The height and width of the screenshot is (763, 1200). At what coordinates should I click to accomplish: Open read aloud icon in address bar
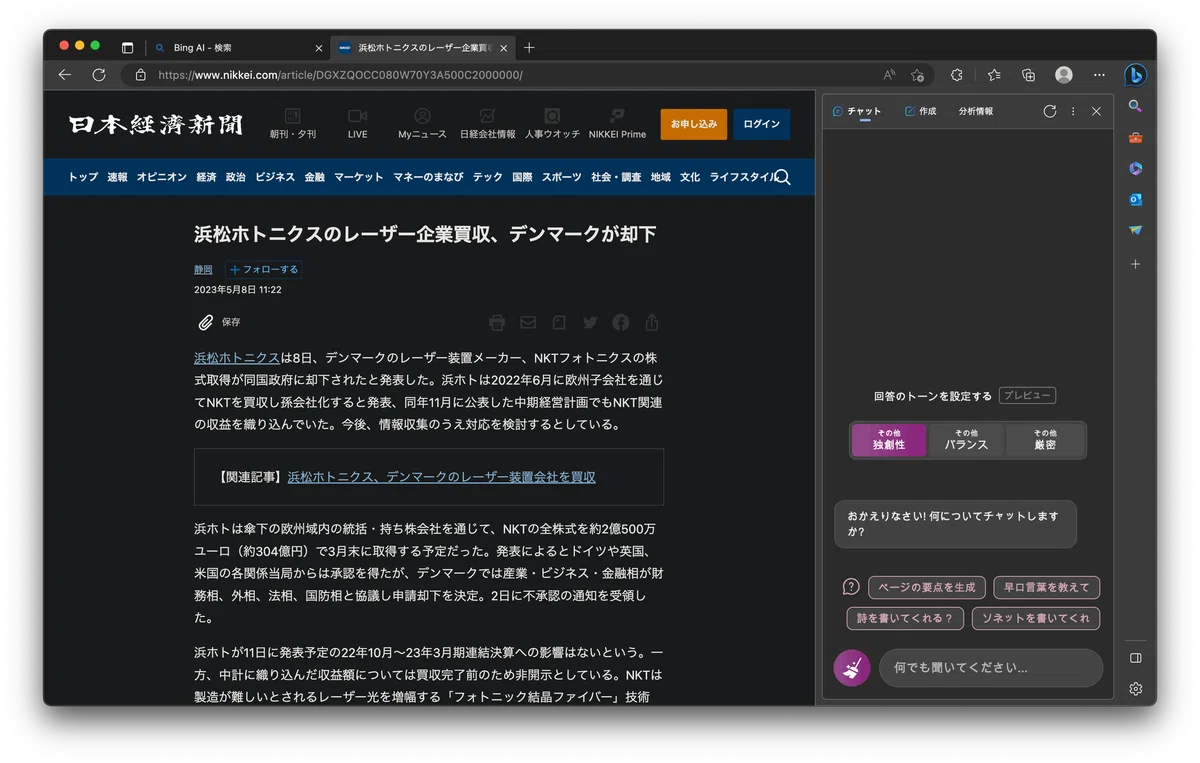click(x=890, y=75)
